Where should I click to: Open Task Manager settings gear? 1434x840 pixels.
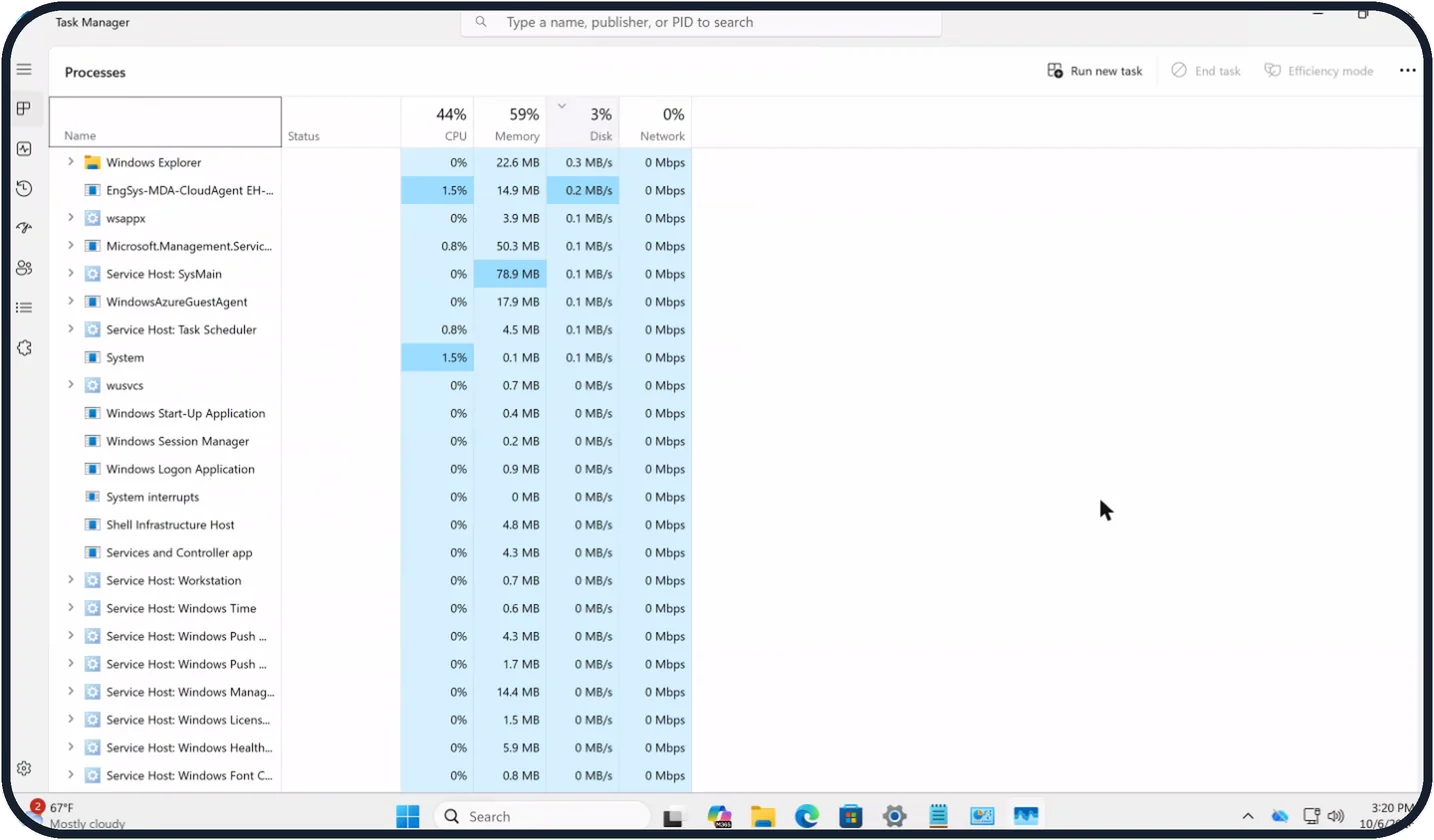pyautogui.click(x=24, y=768)
